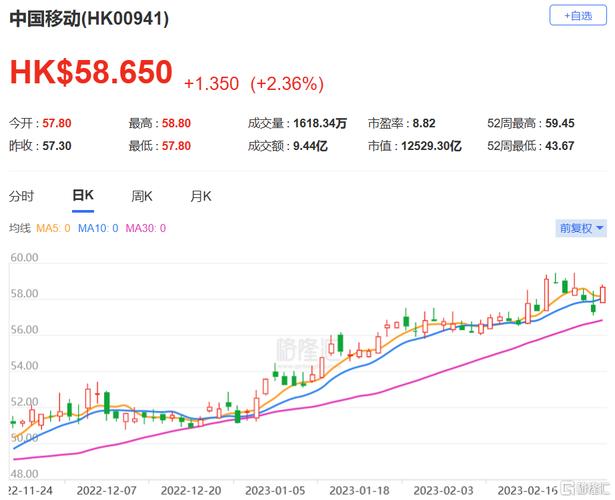Click the 成交量 value 1618.34万

point(320,124)
